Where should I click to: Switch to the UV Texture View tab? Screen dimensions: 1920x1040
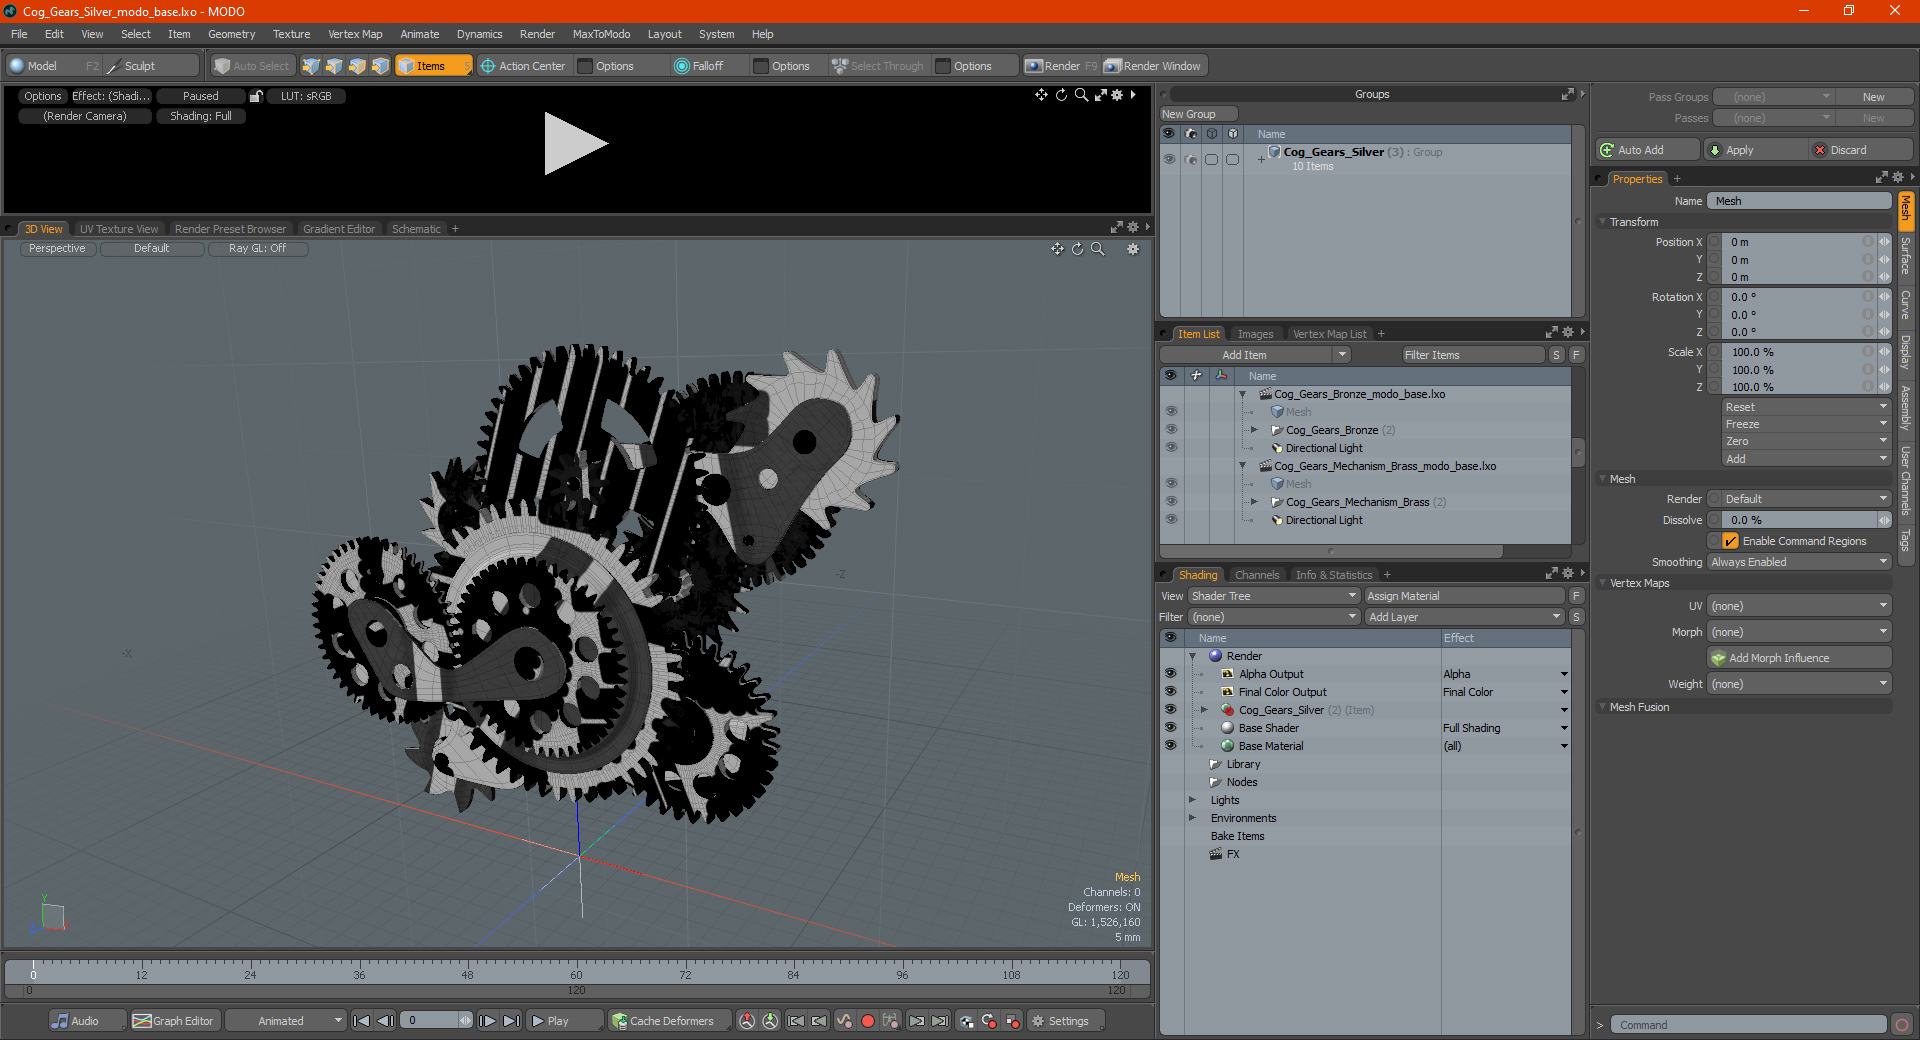(x=118, y=229)
